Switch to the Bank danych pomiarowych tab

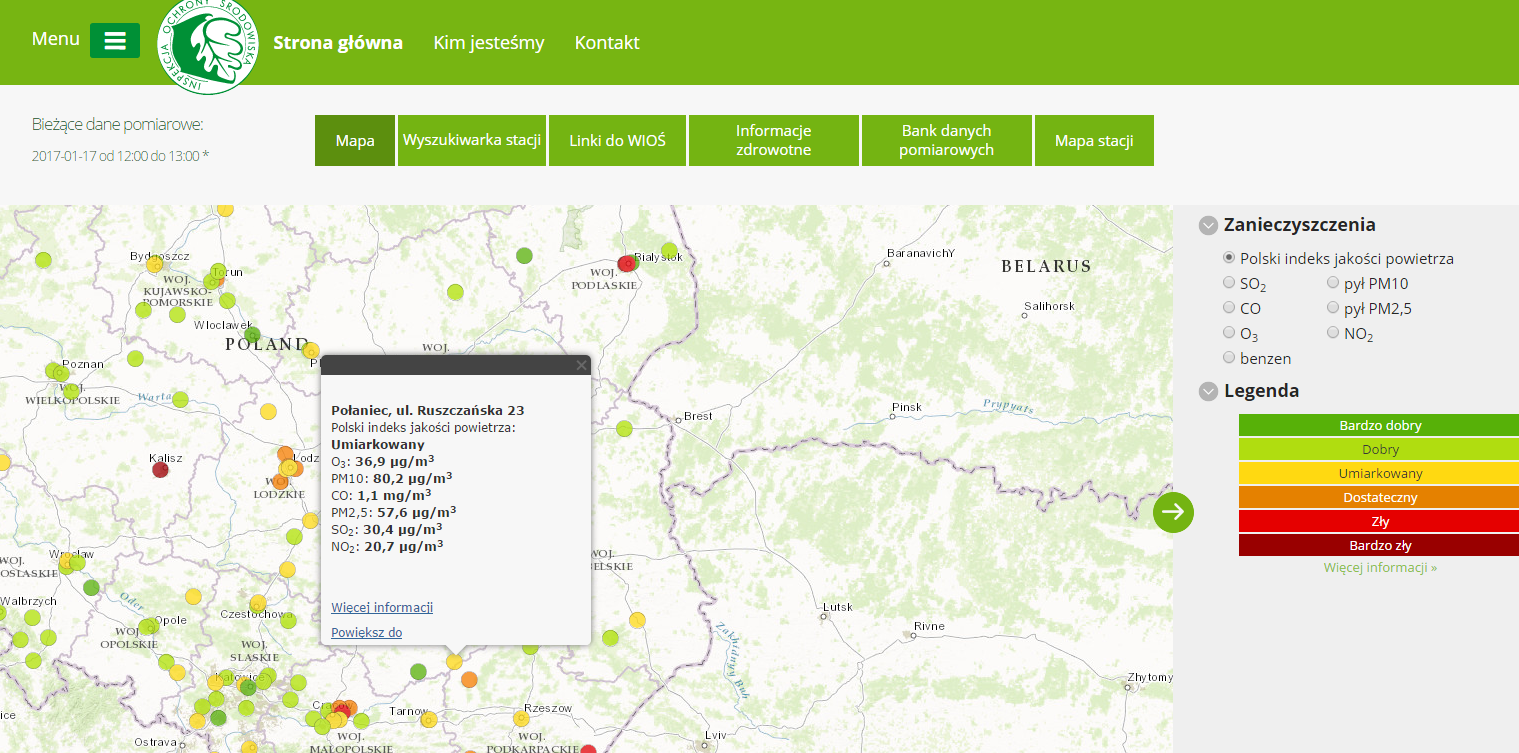coord(945,140)
